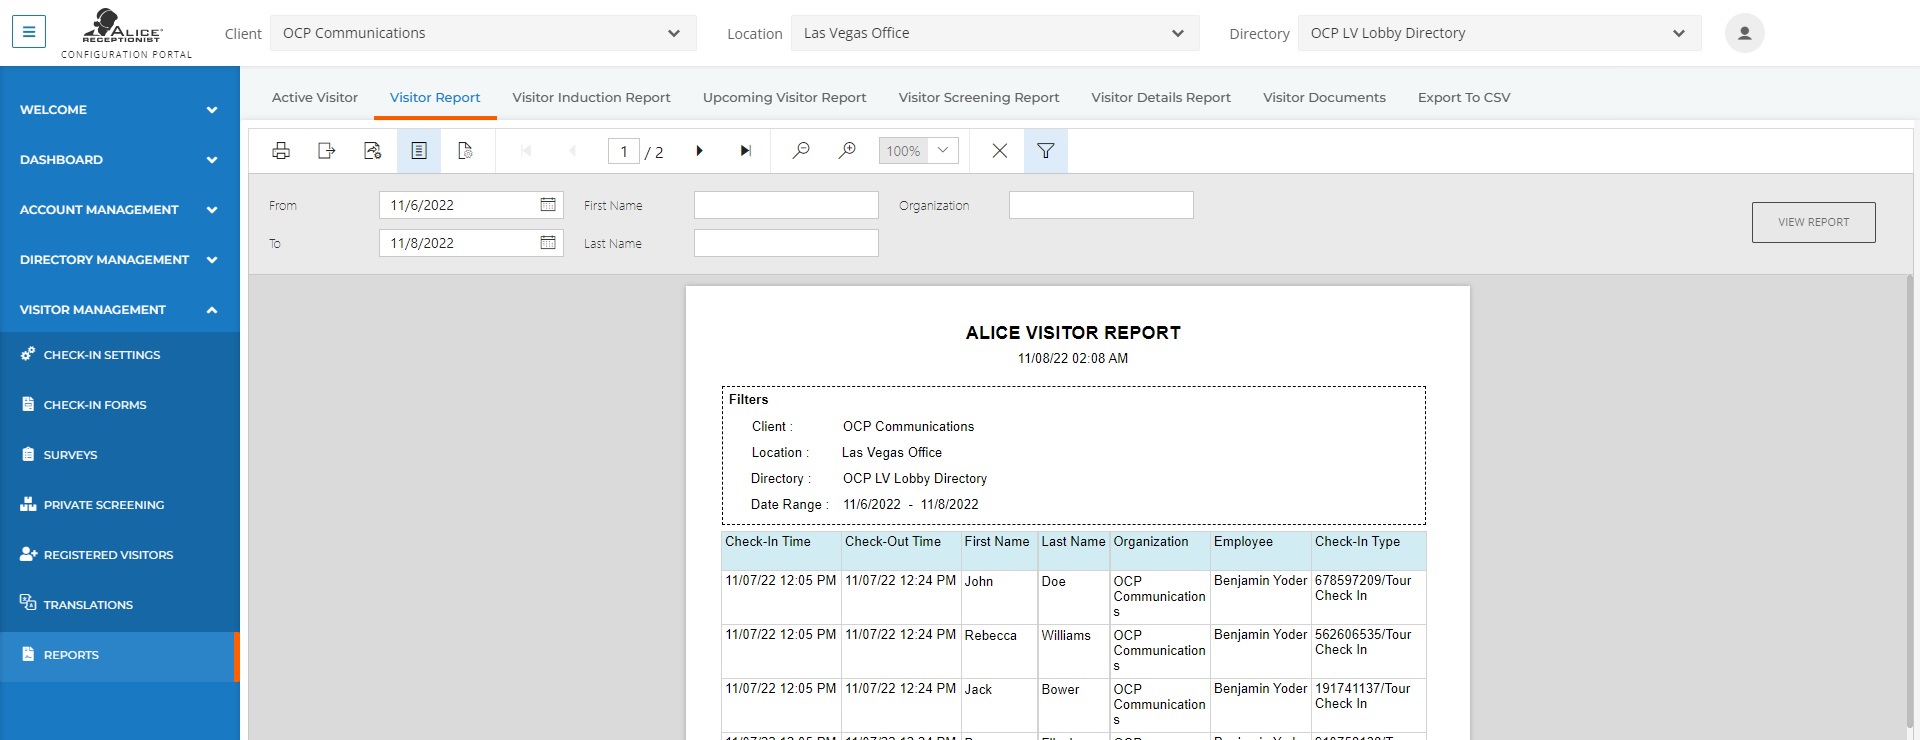Click the export report icon
Screen dimensions: 1920x740
coord(326,151)
